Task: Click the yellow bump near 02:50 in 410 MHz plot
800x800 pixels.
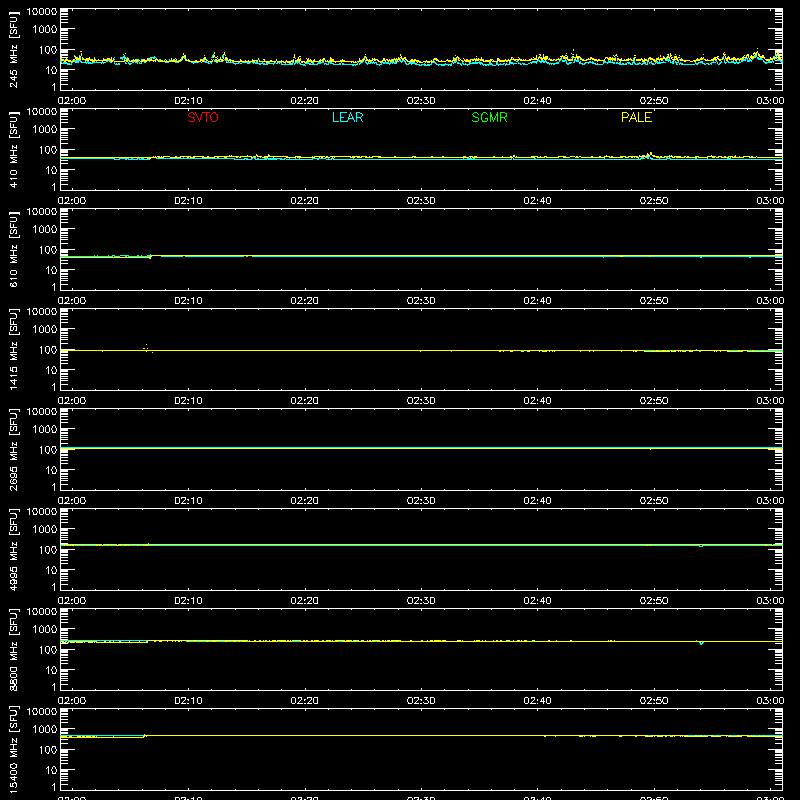Action: [649, 155]
